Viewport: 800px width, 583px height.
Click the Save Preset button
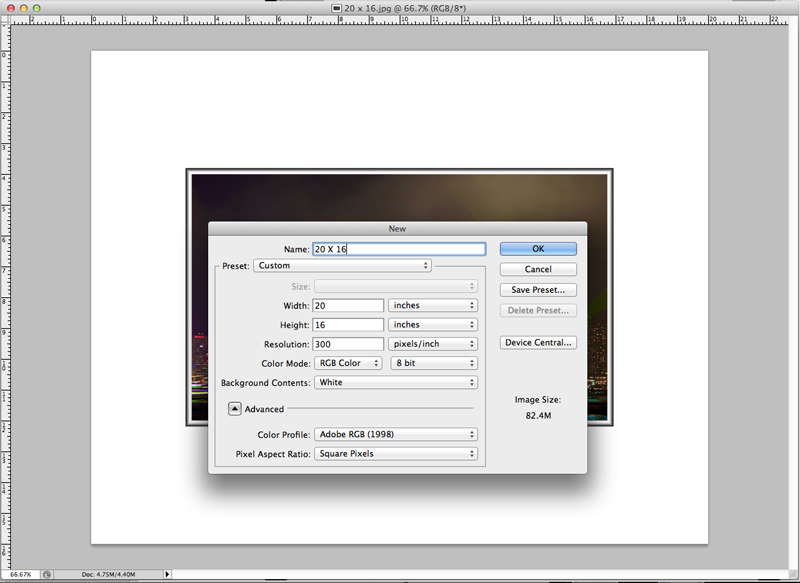click(x=538, y=290)
